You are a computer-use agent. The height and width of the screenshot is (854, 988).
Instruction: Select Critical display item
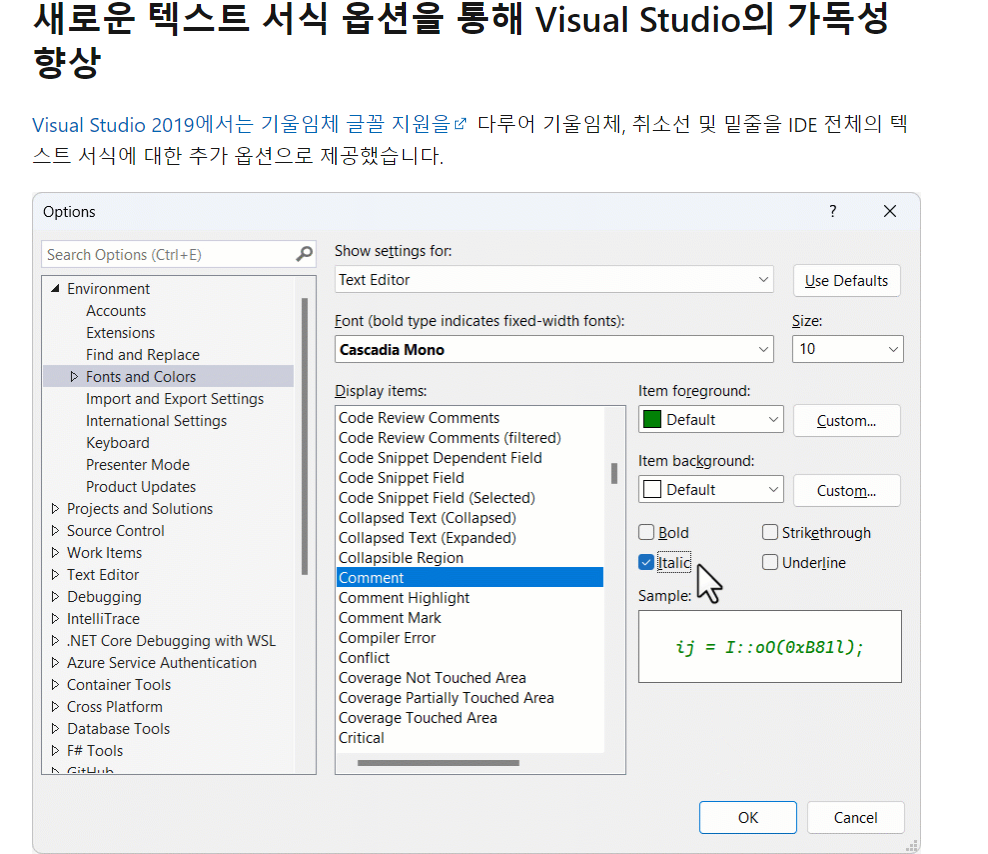point(361,738)
